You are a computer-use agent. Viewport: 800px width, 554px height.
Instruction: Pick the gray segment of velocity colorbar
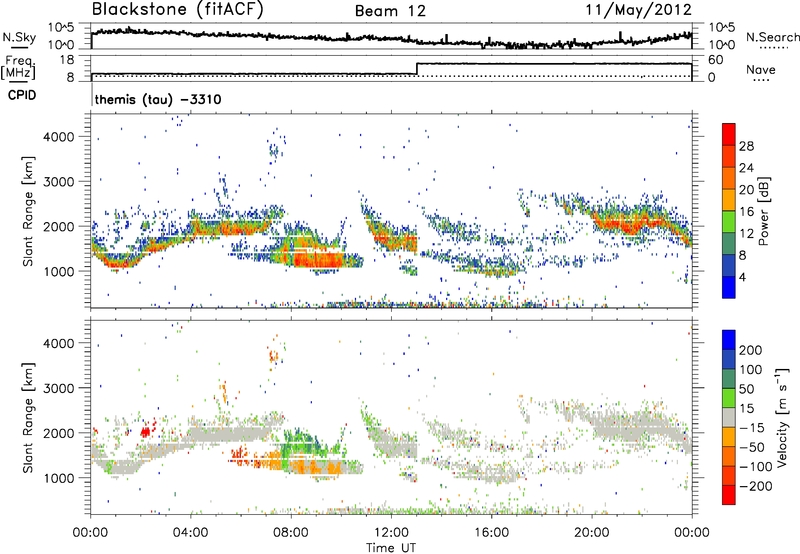(x=729, y=417)
